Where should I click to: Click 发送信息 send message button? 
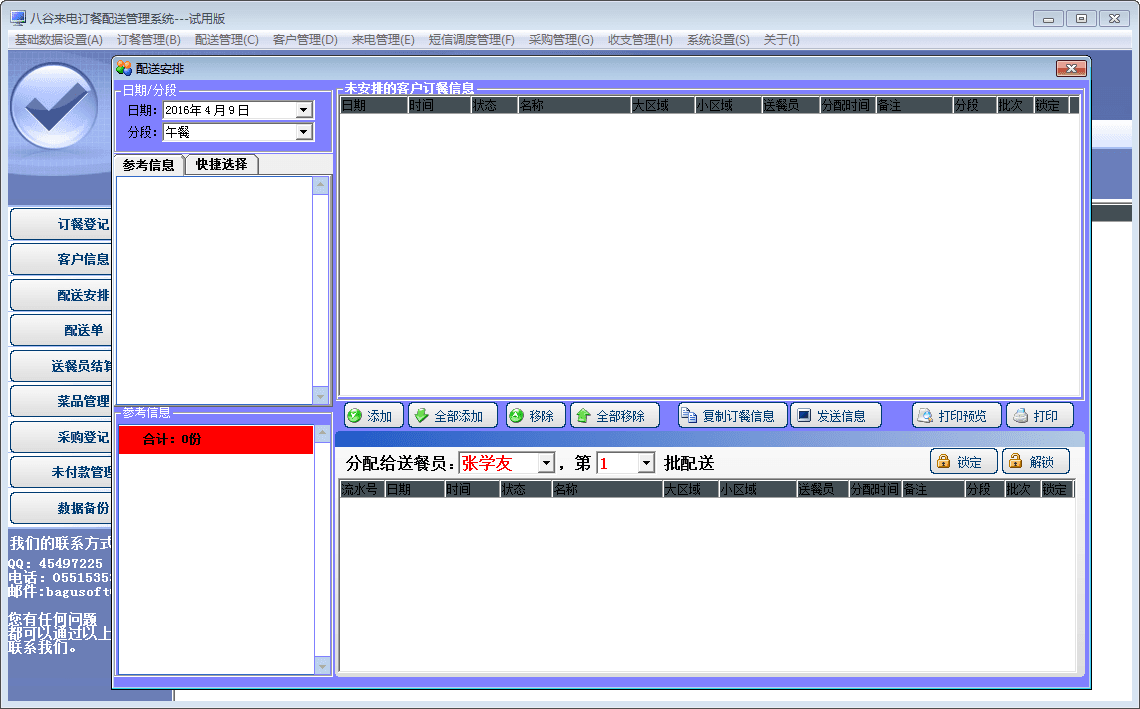(835, 416)
